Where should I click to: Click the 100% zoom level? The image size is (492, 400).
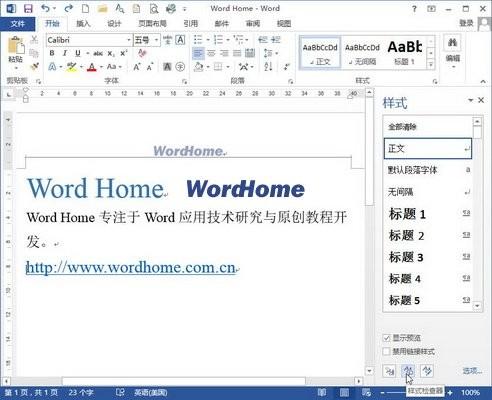point(470,393)
